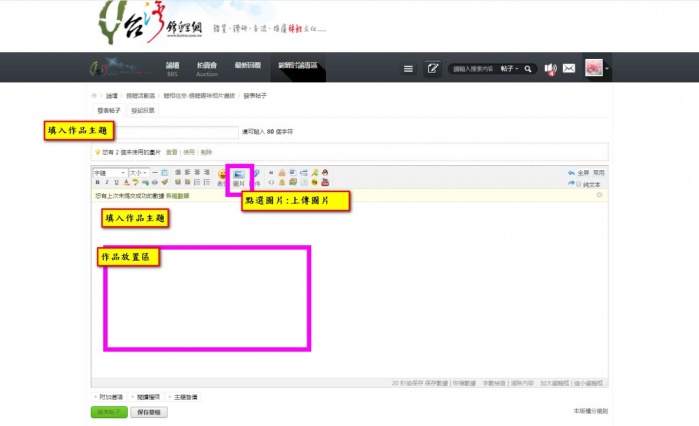Open the messages envelope icon

point(569,68)
